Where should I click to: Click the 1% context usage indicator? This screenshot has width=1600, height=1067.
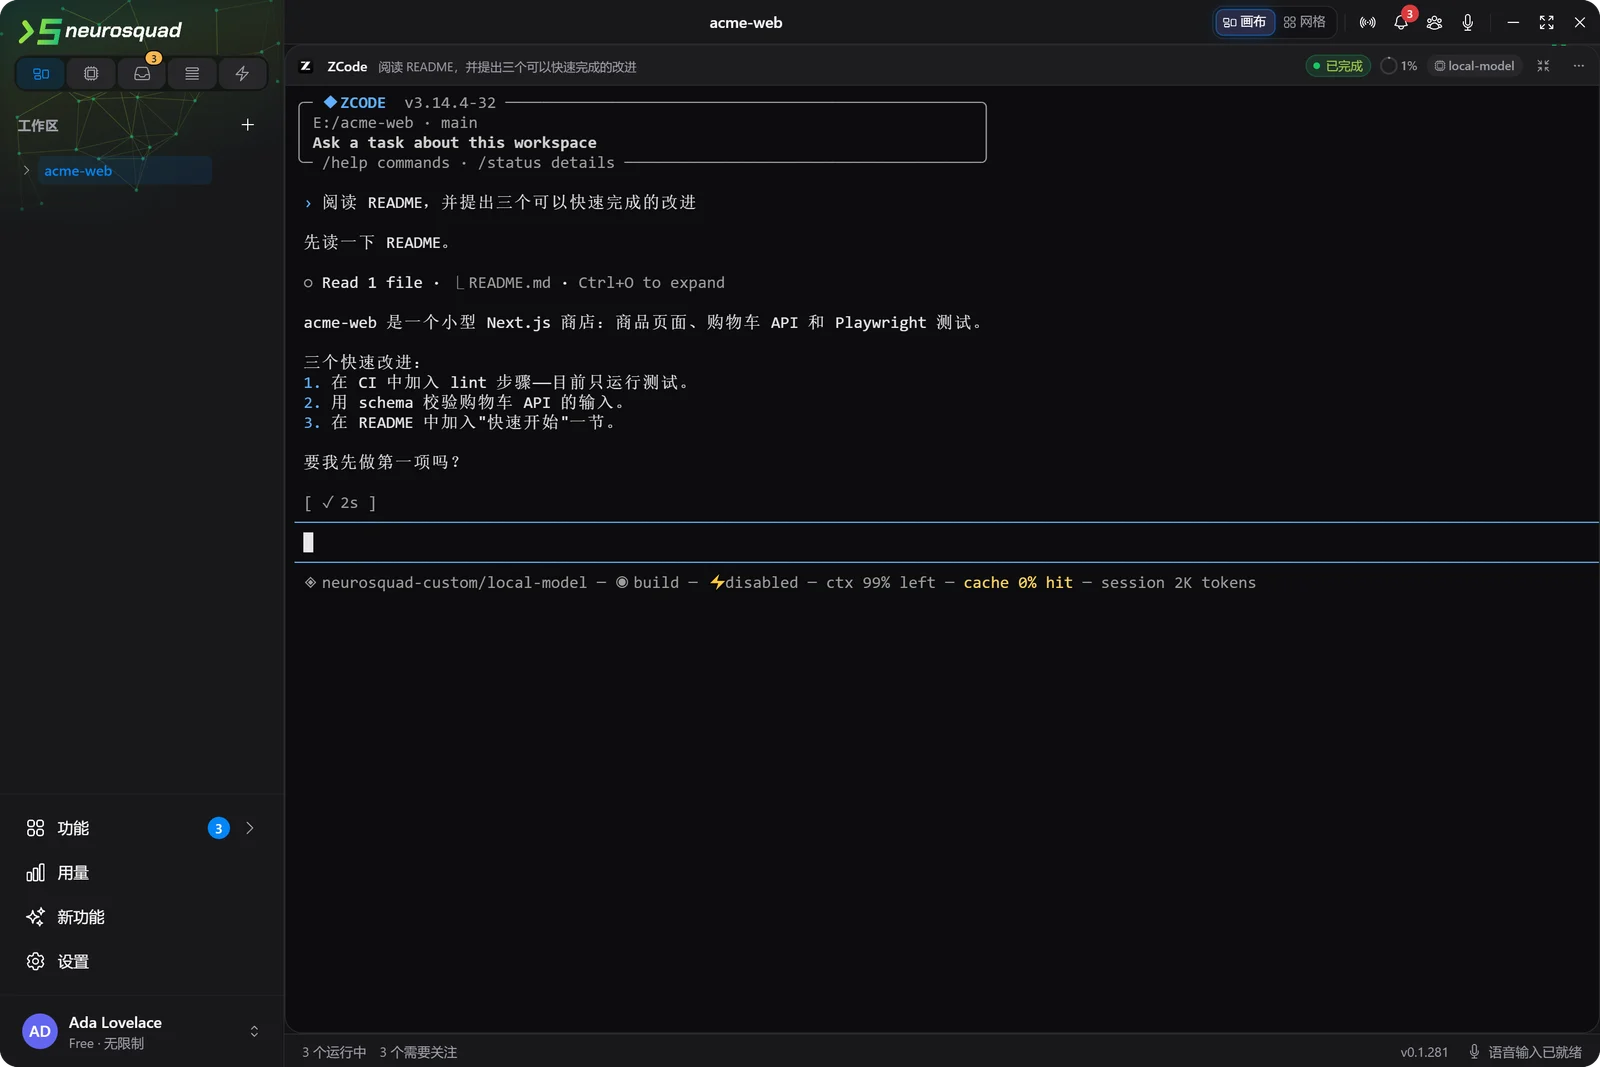tap(1399, 66)
